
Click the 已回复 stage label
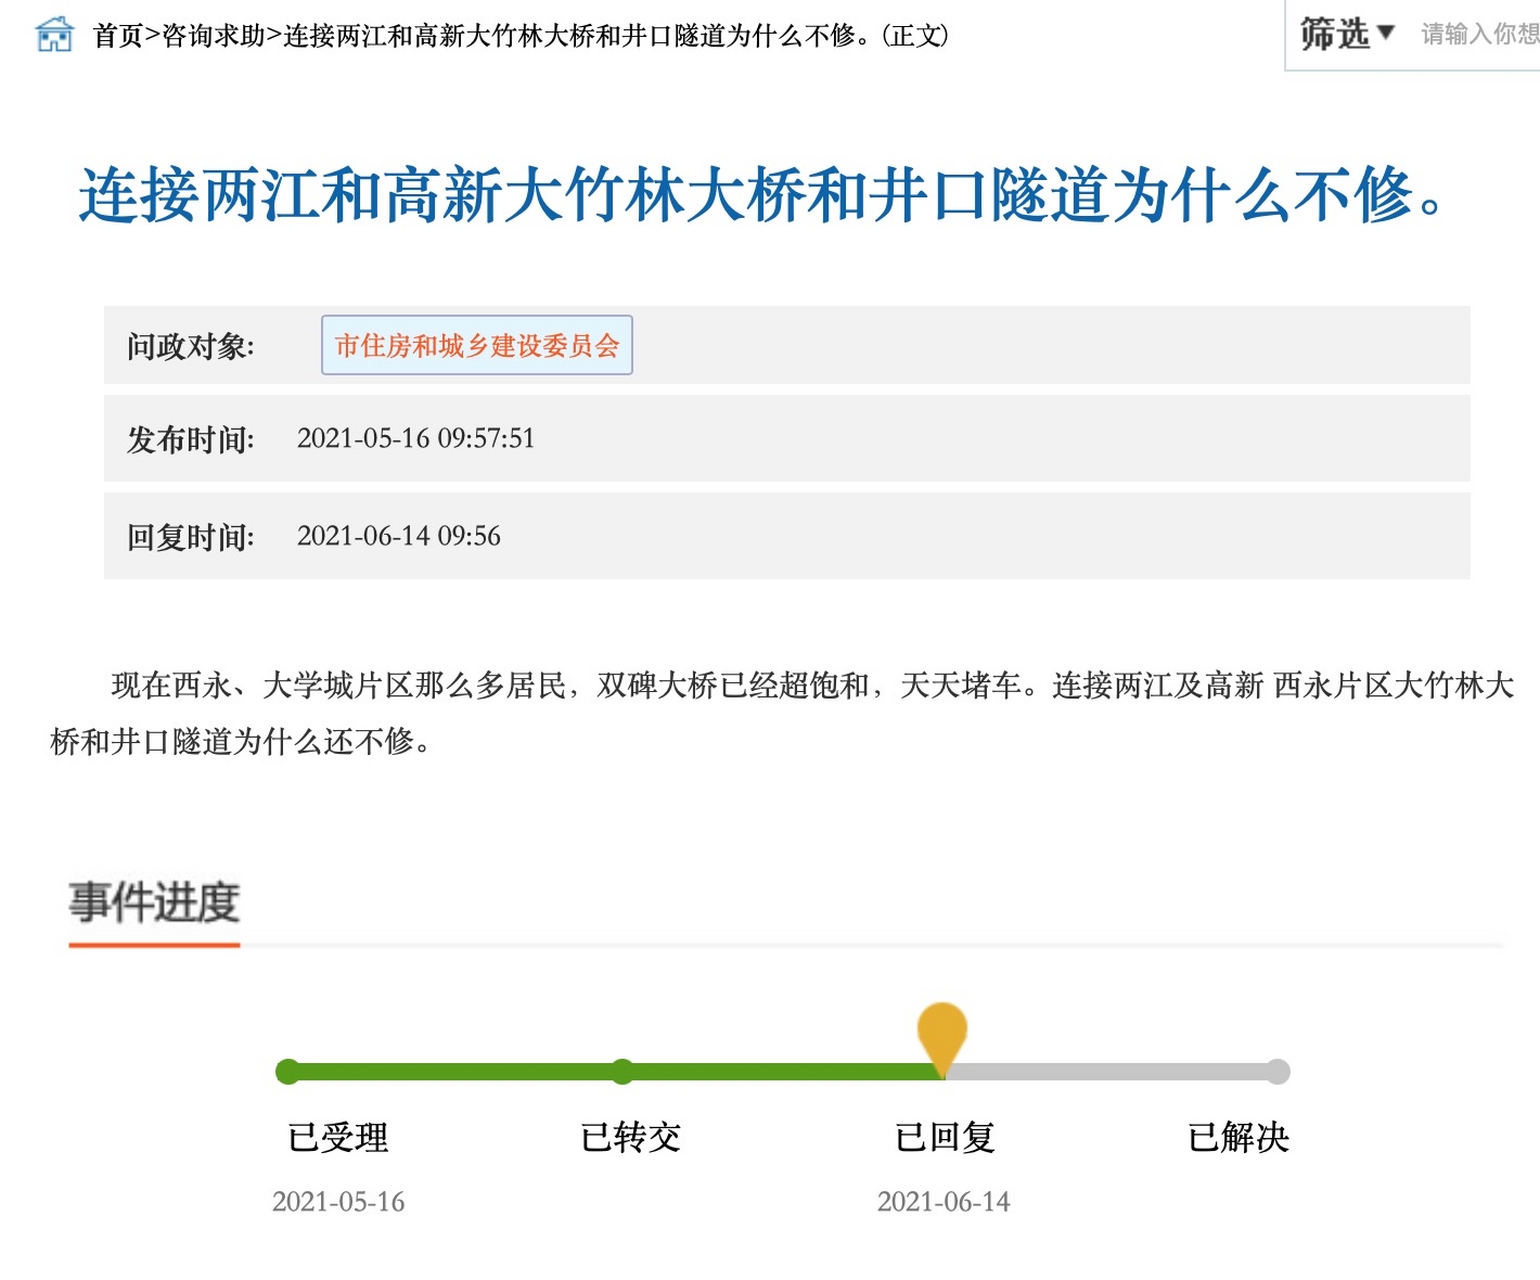944,1137
